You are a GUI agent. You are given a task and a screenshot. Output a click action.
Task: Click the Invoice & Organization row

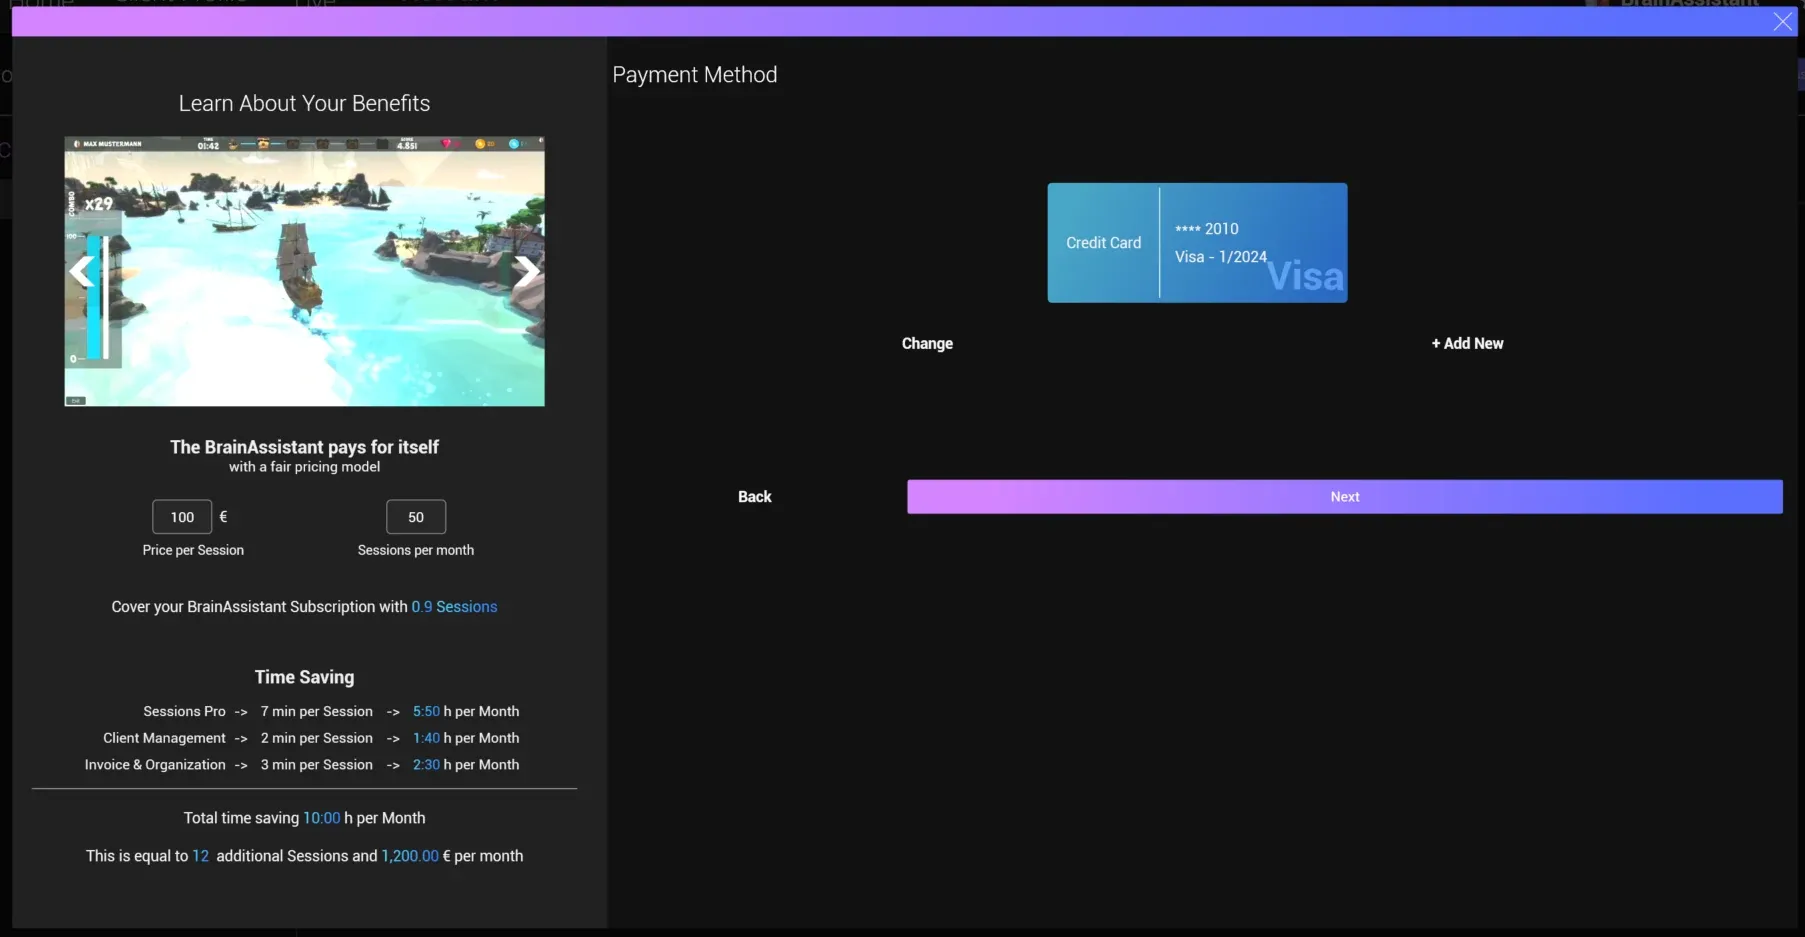pos(302,765)
